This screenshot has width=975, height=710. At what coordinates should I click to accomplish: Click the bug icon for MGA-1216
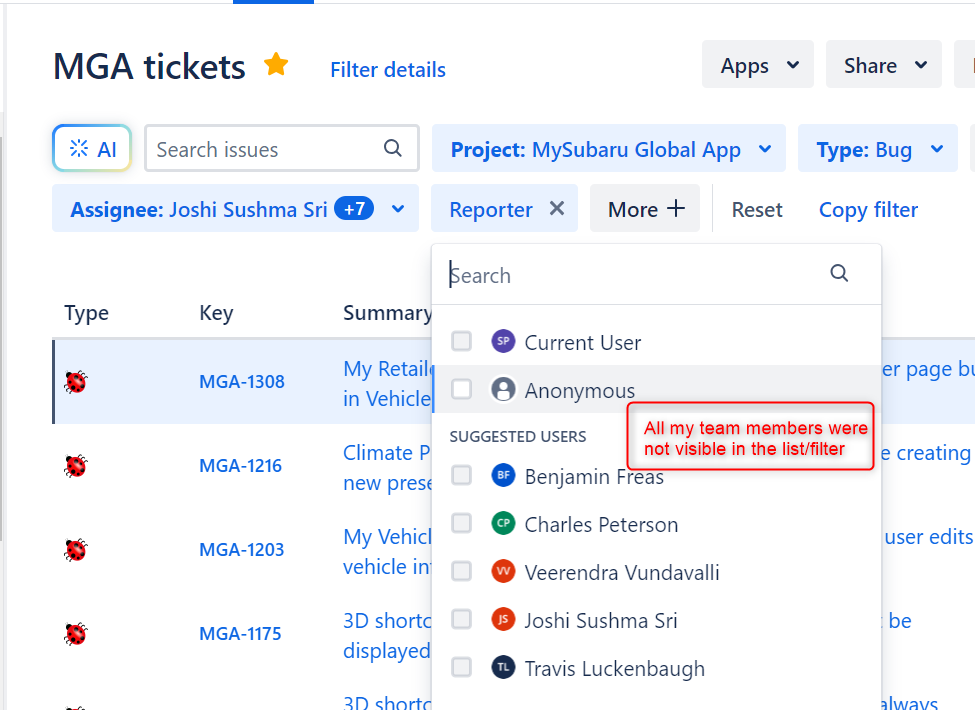tap(76, 465)
